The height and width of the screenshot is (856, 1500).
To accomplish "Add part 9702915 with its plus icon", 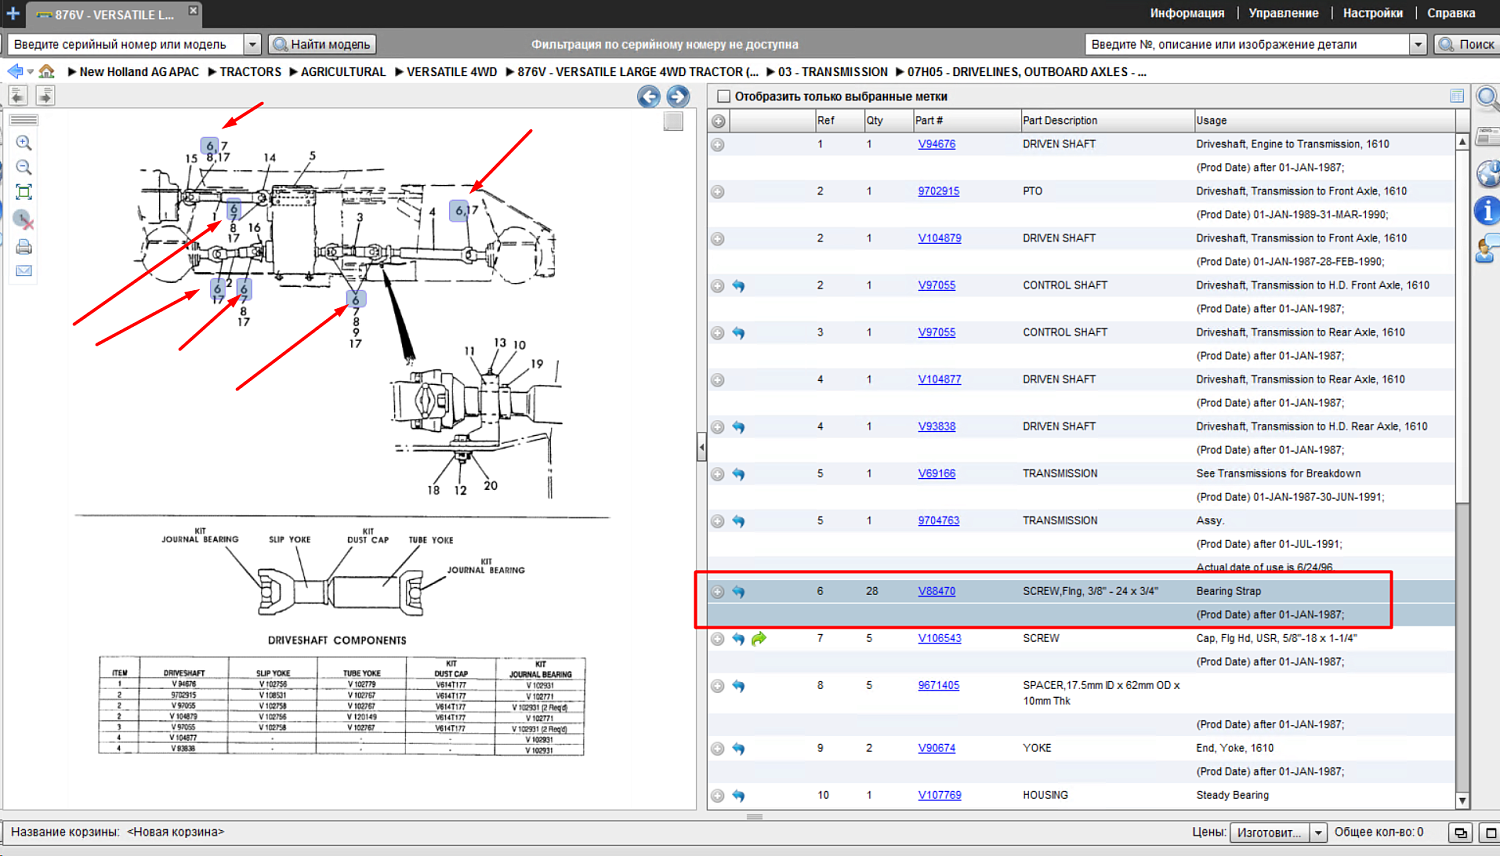I will click(718, 192).
